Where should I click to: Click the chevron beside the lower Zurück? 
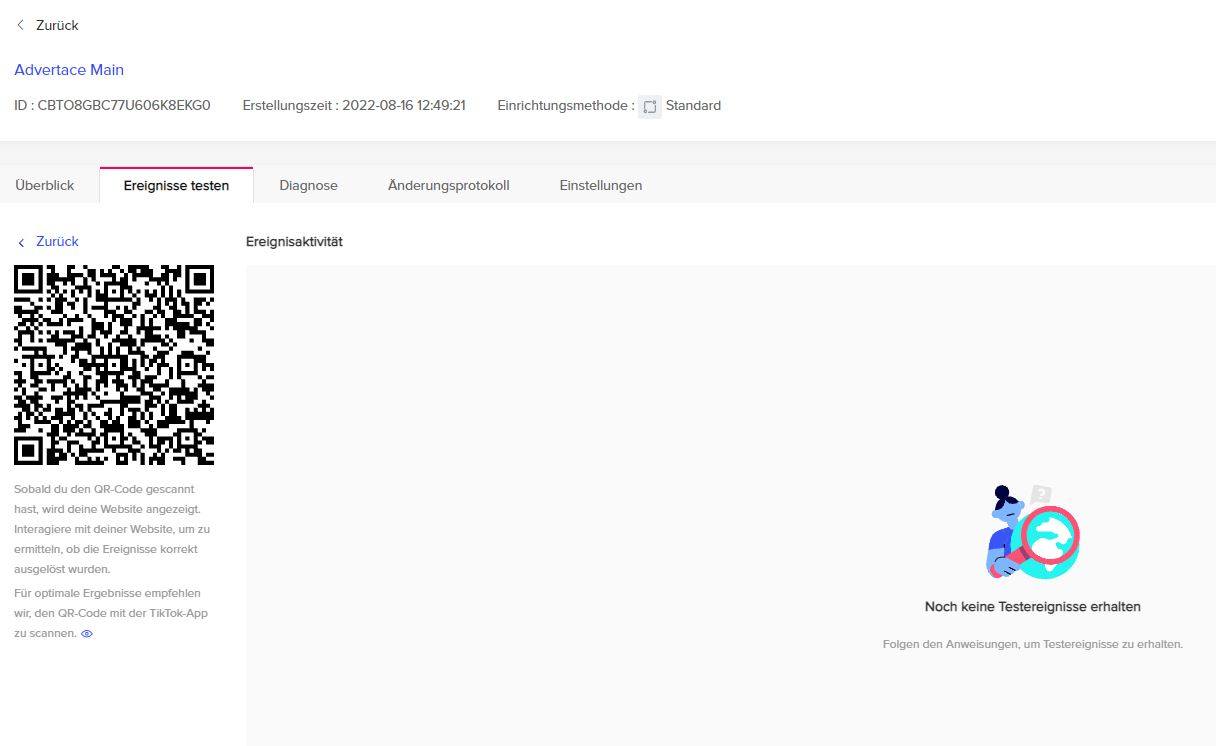21,242
